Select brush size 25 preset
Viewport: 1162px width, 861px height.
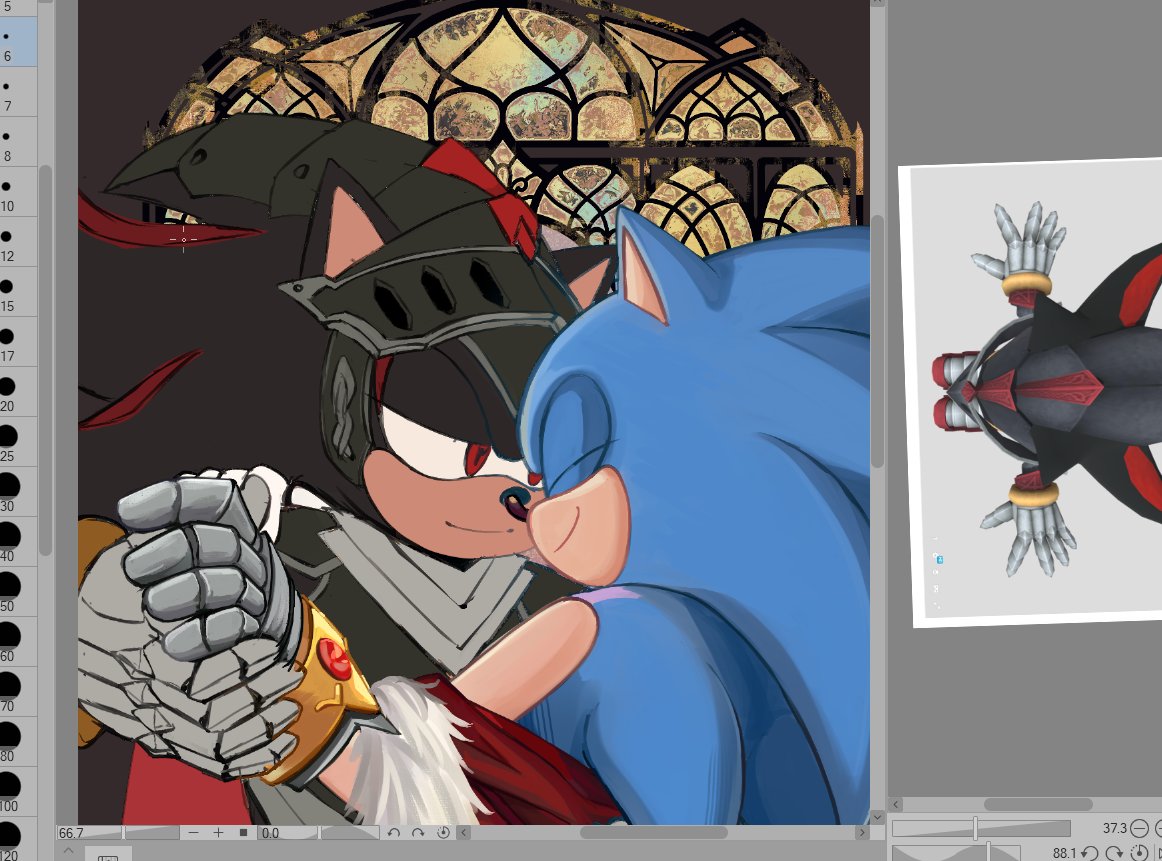pos(18,442)
